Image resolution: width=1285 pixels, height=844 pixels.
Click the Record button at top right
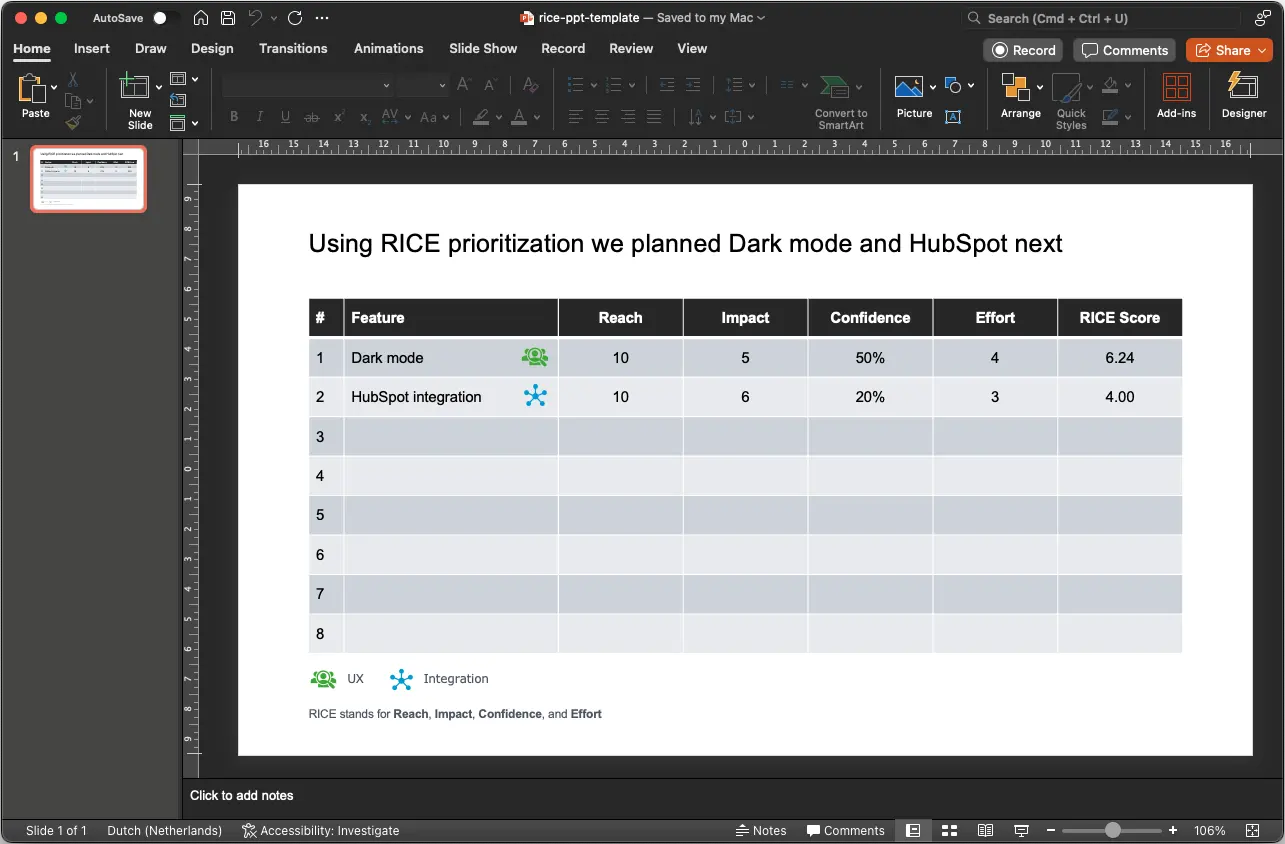(x=1024, y=50)
